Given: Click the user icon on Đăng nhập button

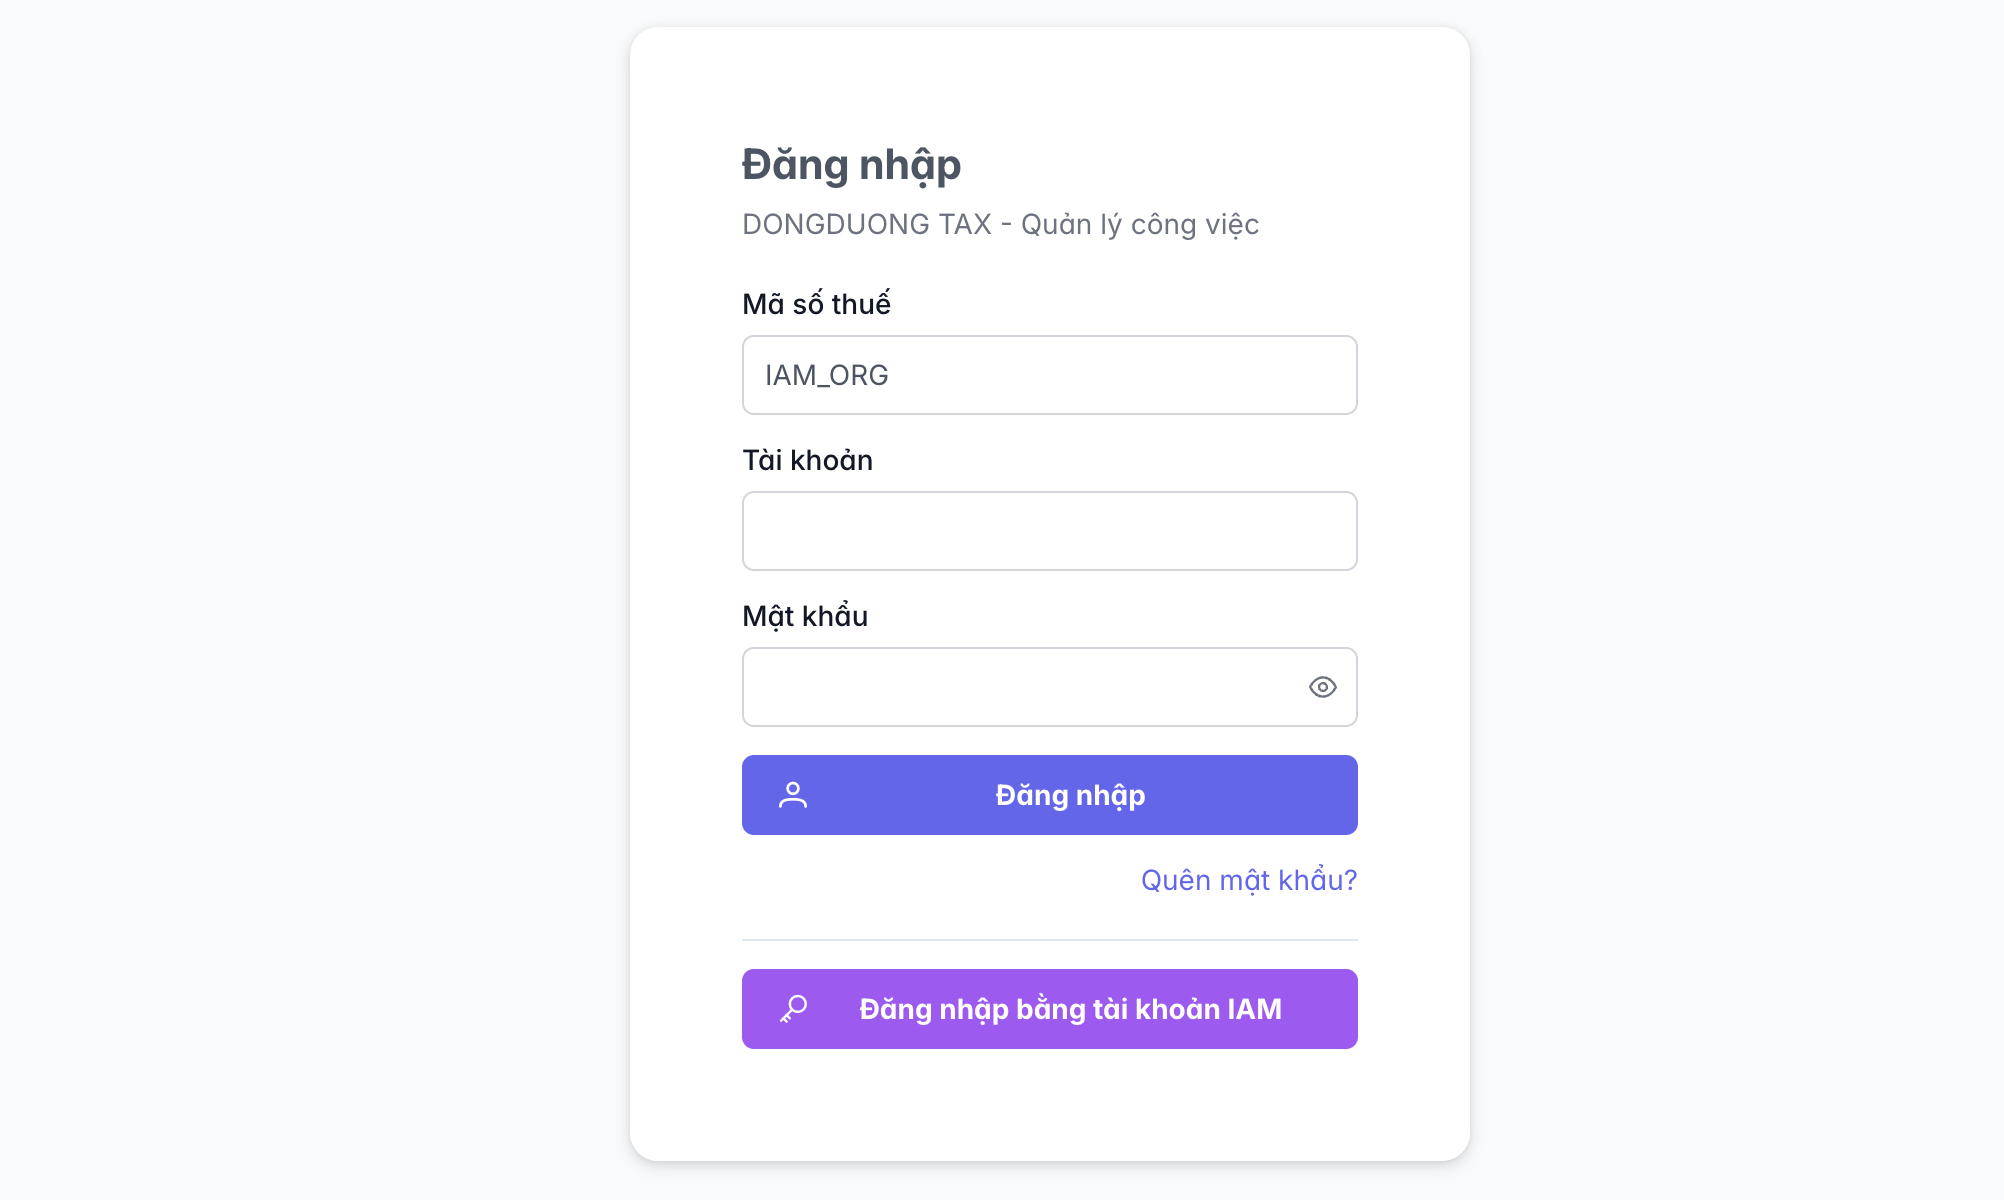Looking at the screenshot, I should tap(793, 795).
